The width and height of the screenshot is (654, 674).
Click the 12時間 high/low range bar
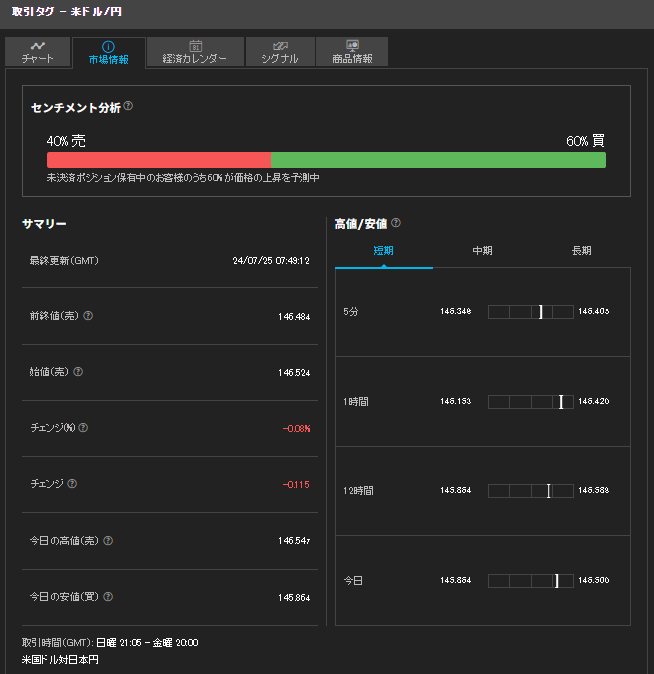531,491
